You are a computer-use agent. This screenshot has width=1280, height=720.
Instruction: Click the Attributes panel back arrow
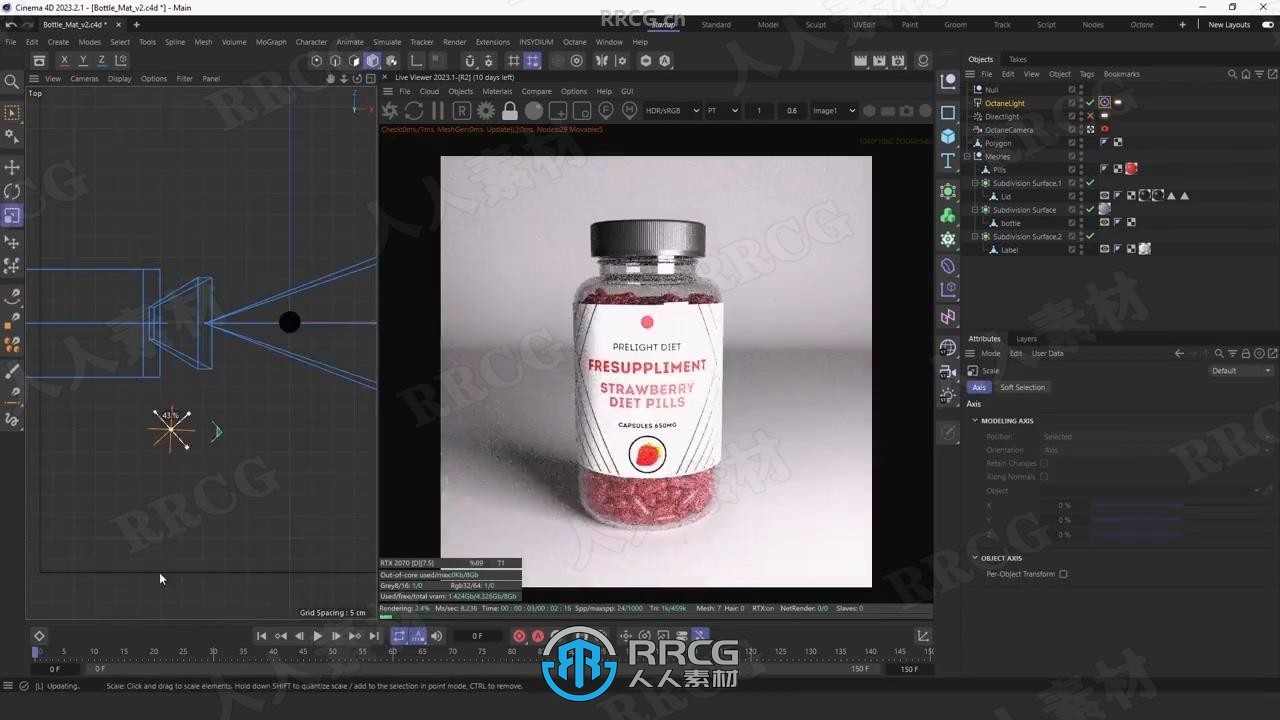[1179, 353]
